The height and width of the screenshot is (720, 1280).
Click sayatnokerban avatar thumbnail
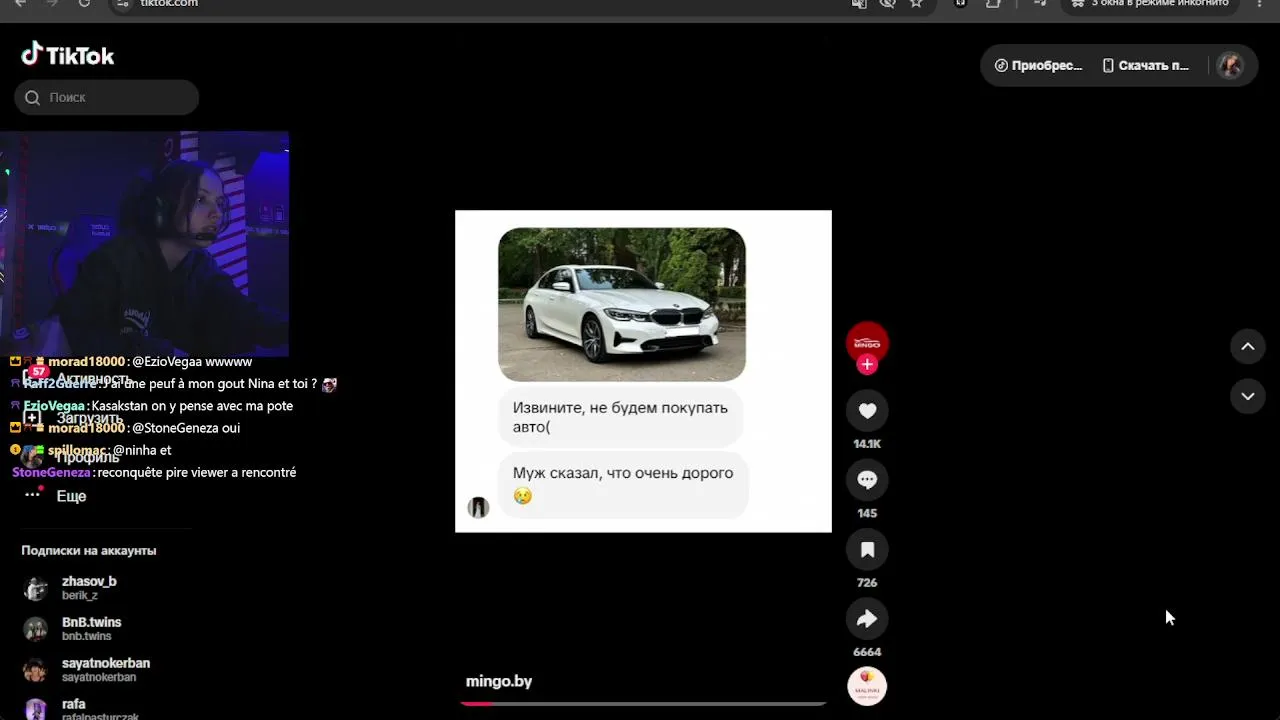click(x=36, y=670)
